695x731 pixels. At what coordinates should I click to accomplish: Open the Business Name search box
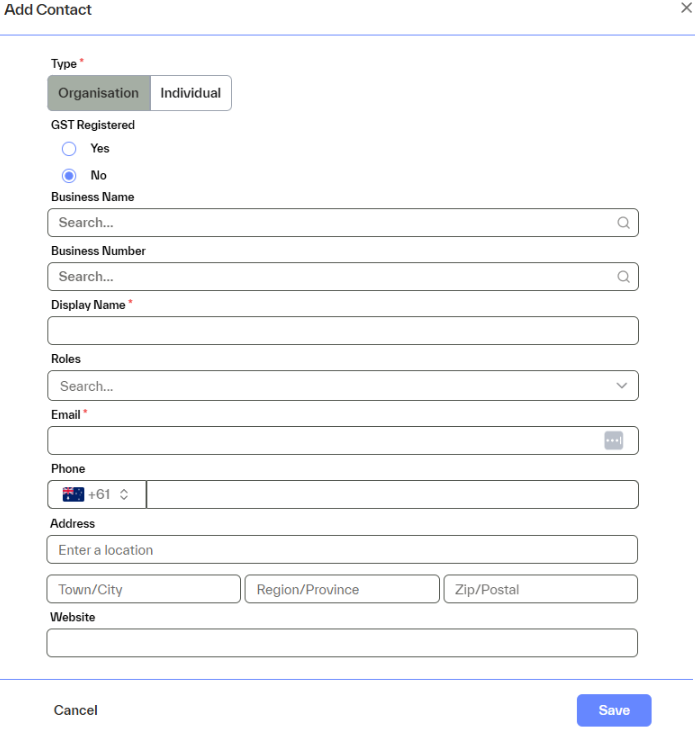(330, 223)
